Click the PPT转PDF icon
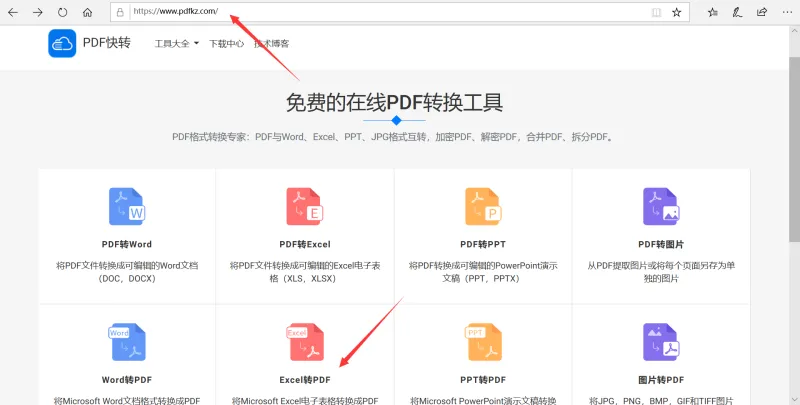The height and width of the screenshot is (405, 800). 483,342
